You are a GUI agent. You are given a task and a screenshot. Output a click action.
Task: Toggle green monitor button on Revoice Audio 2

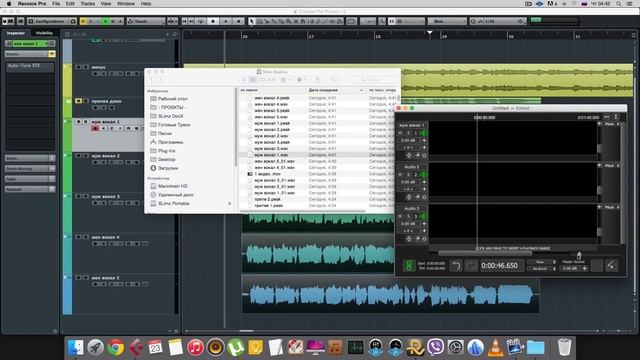(x=423, y=175)
